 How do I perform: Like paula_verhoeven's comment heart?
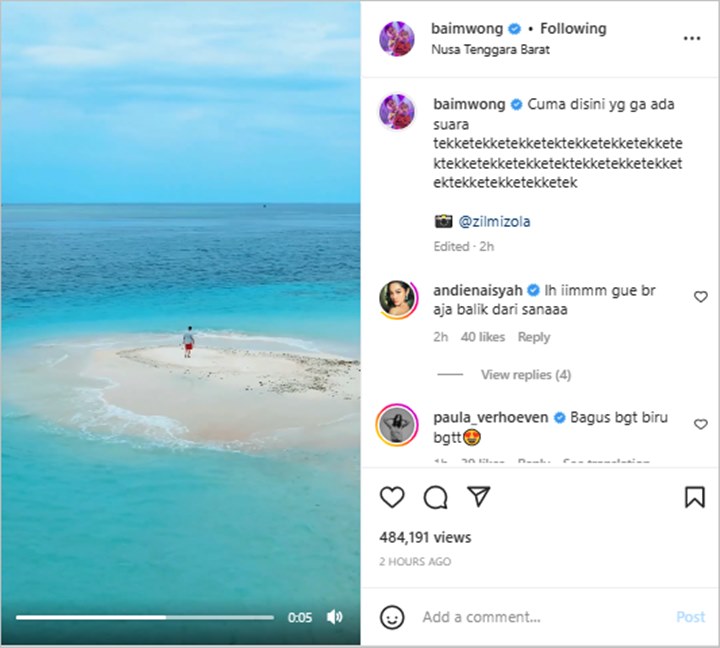[700, 425]
